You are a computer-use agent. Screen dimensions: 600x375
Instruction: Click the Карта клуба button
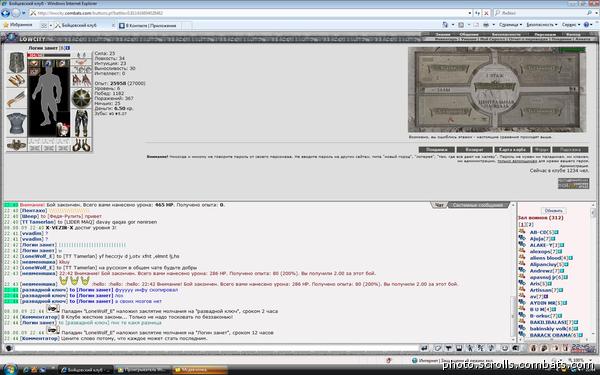point(512,150)
